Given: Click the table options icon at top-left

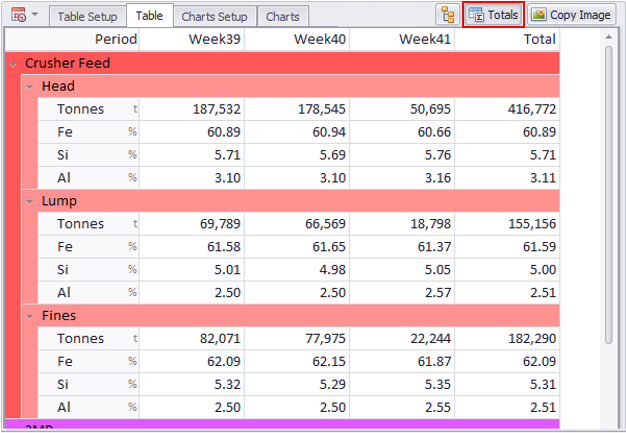Looking at the screenshot, I should coord(17,14).
